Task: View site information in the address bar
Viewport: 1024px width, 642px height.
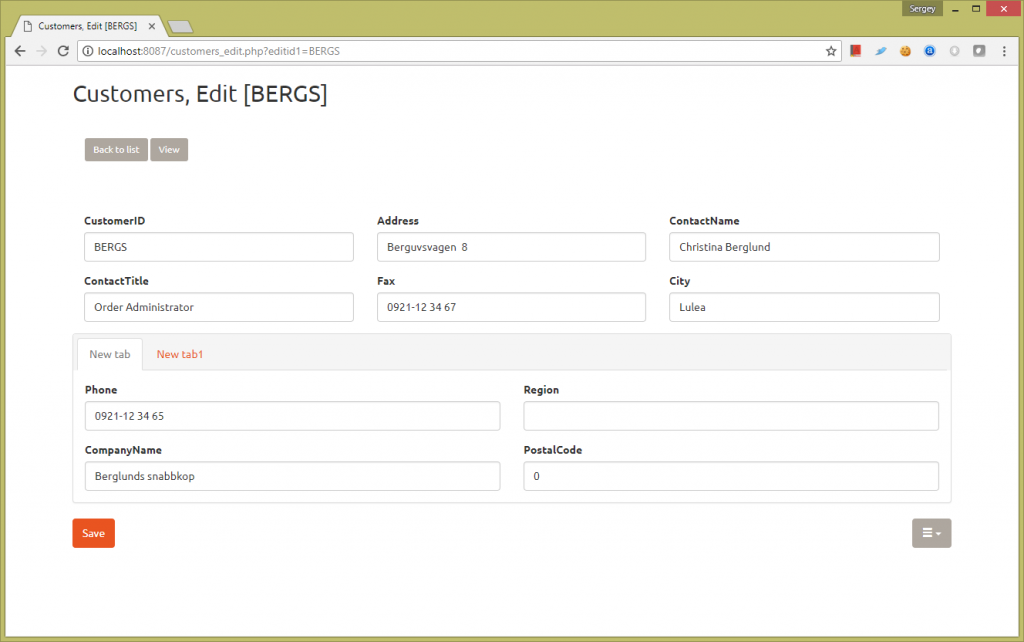Action: pyautogui.click(x=90, y=50)
